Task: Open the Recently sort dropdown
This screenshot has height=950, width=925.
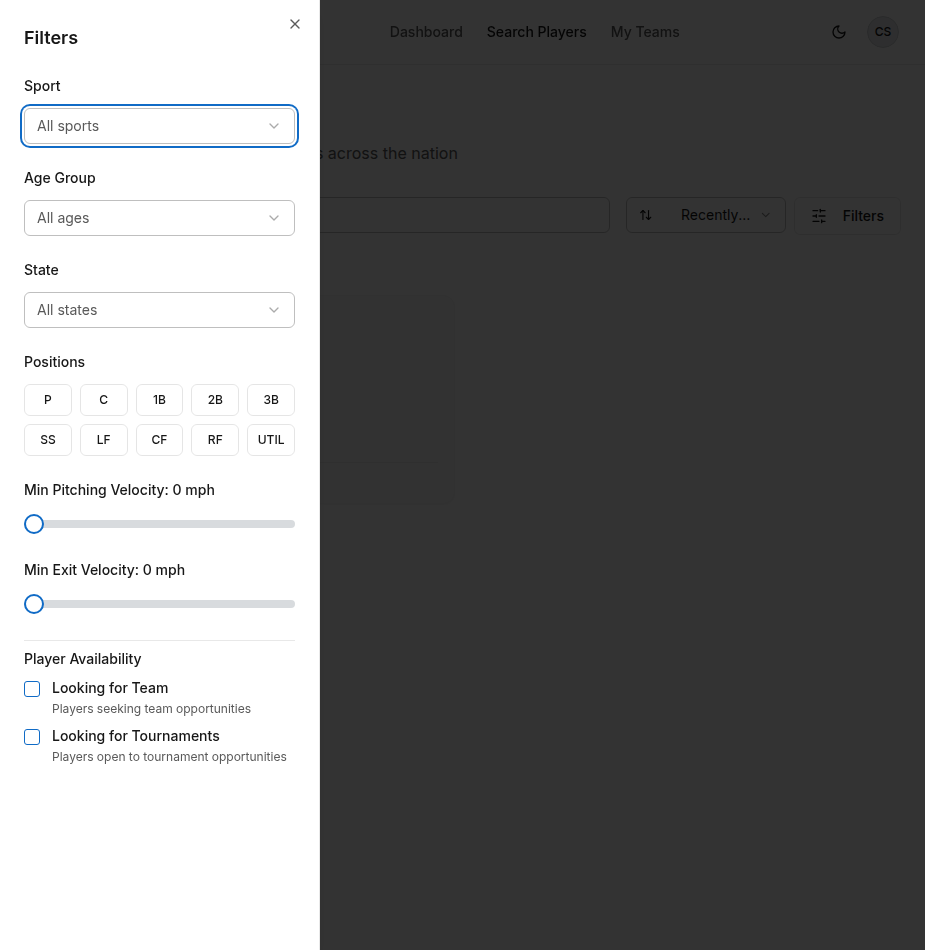Action: click(x=705, y=215)
